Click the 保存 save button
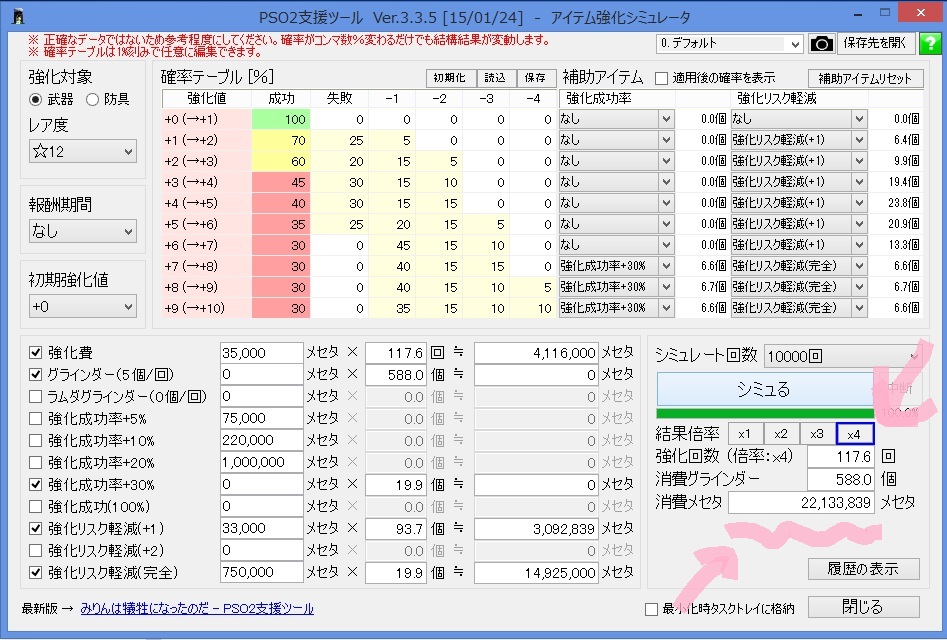The width and height of the screenshot is (947, 640). (x=535, y=78)
